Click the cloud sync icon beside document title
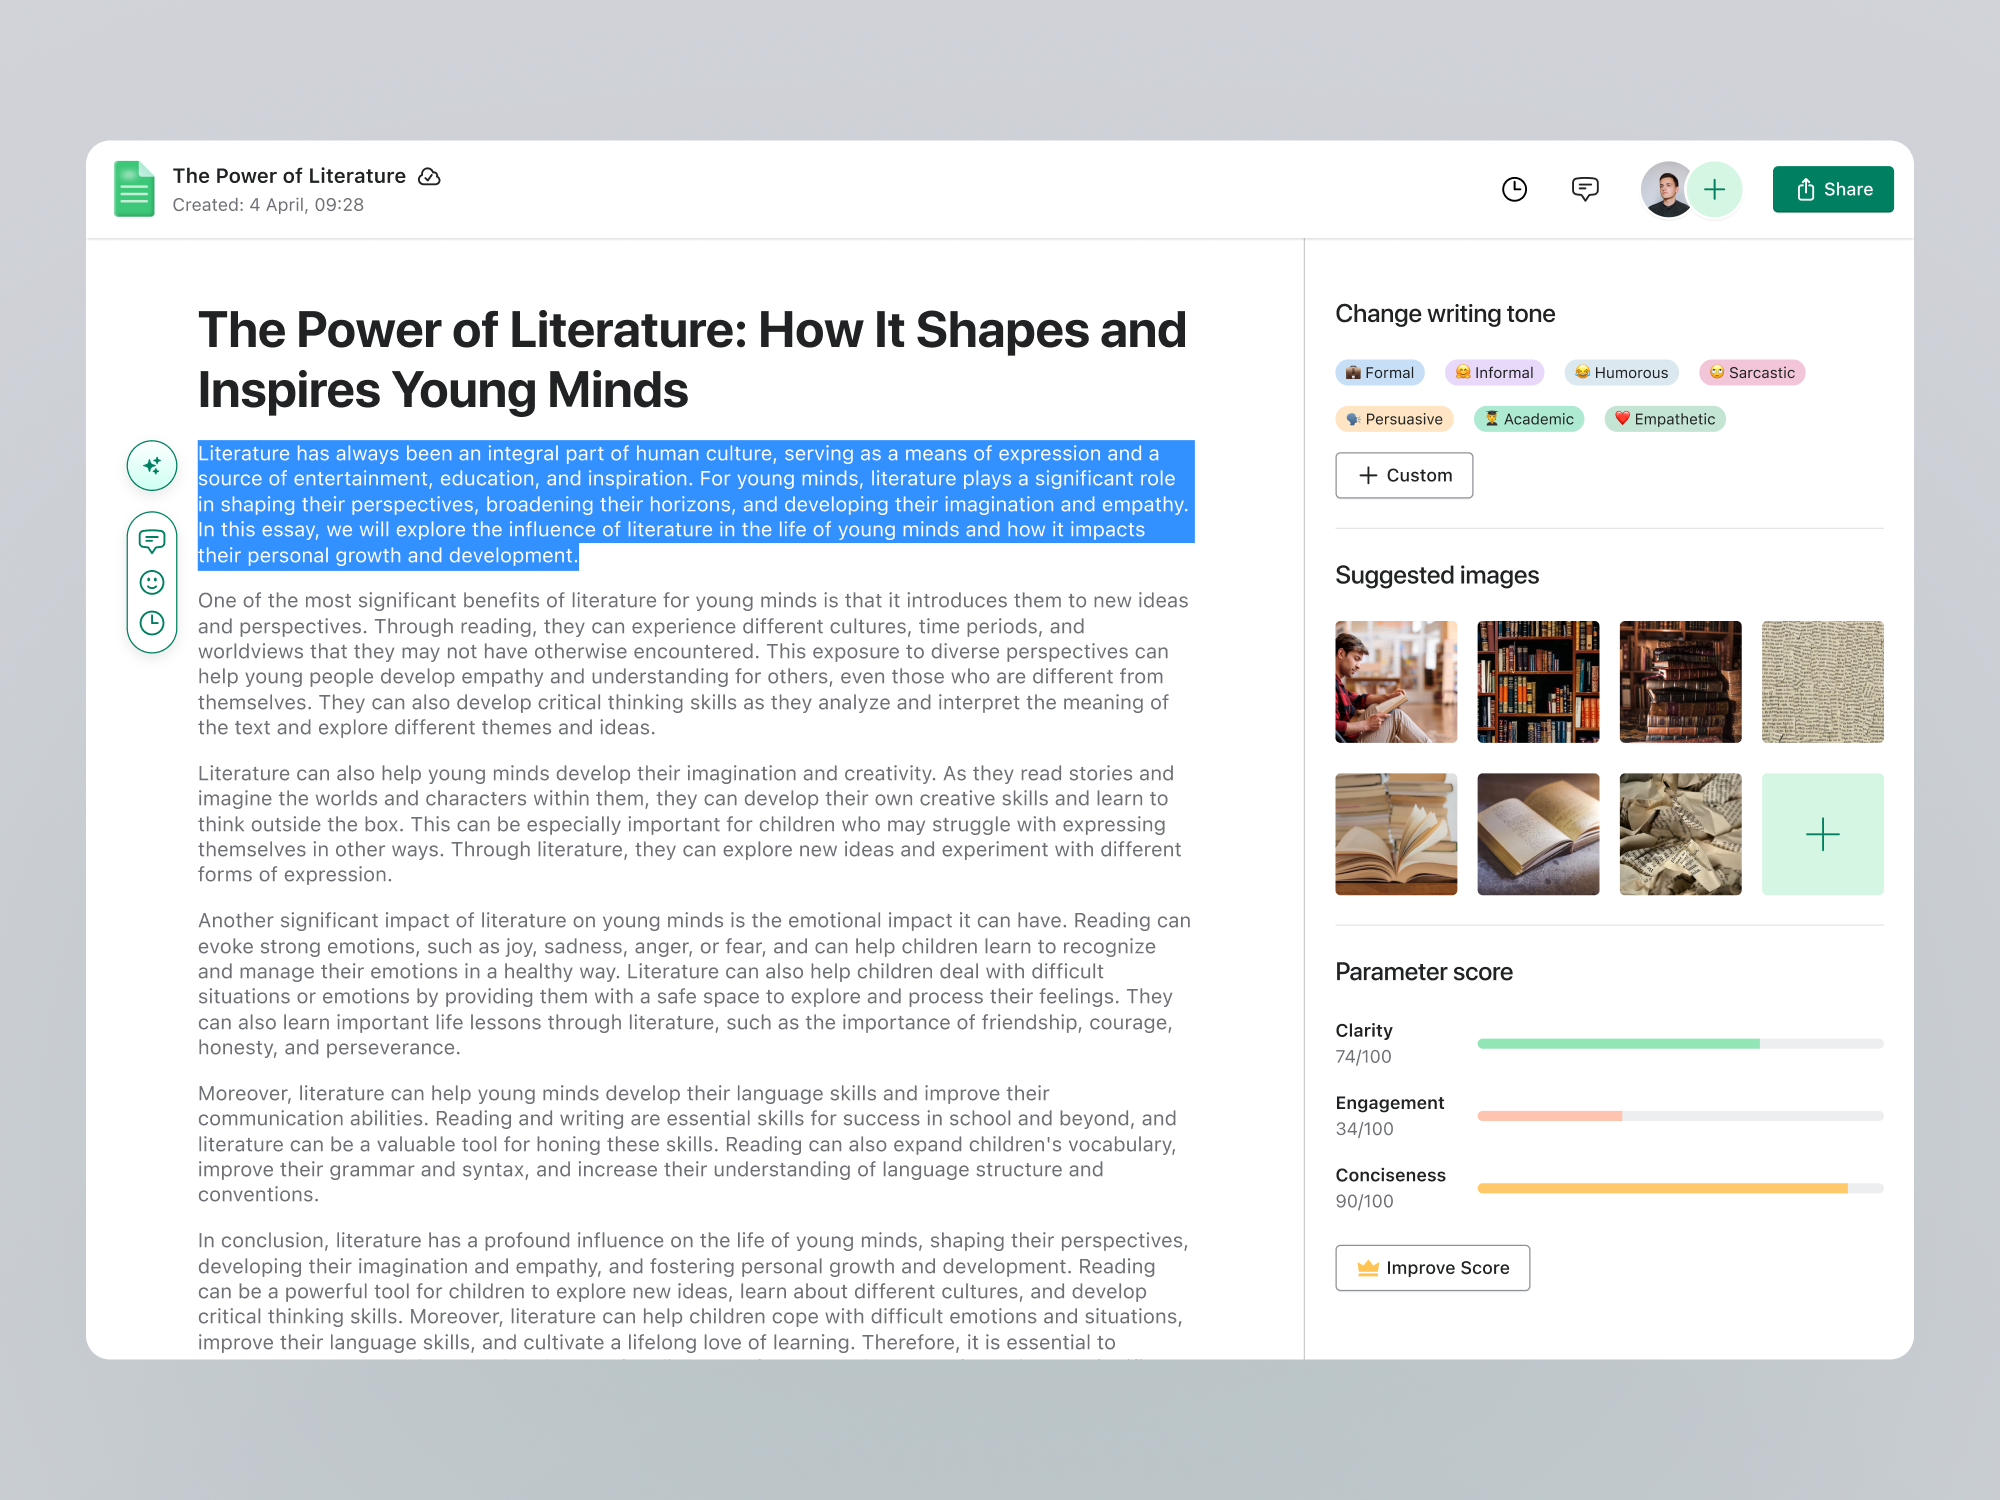Image resolution: width=2000 pixels, height=1500 pixels. tap(429, 176)
